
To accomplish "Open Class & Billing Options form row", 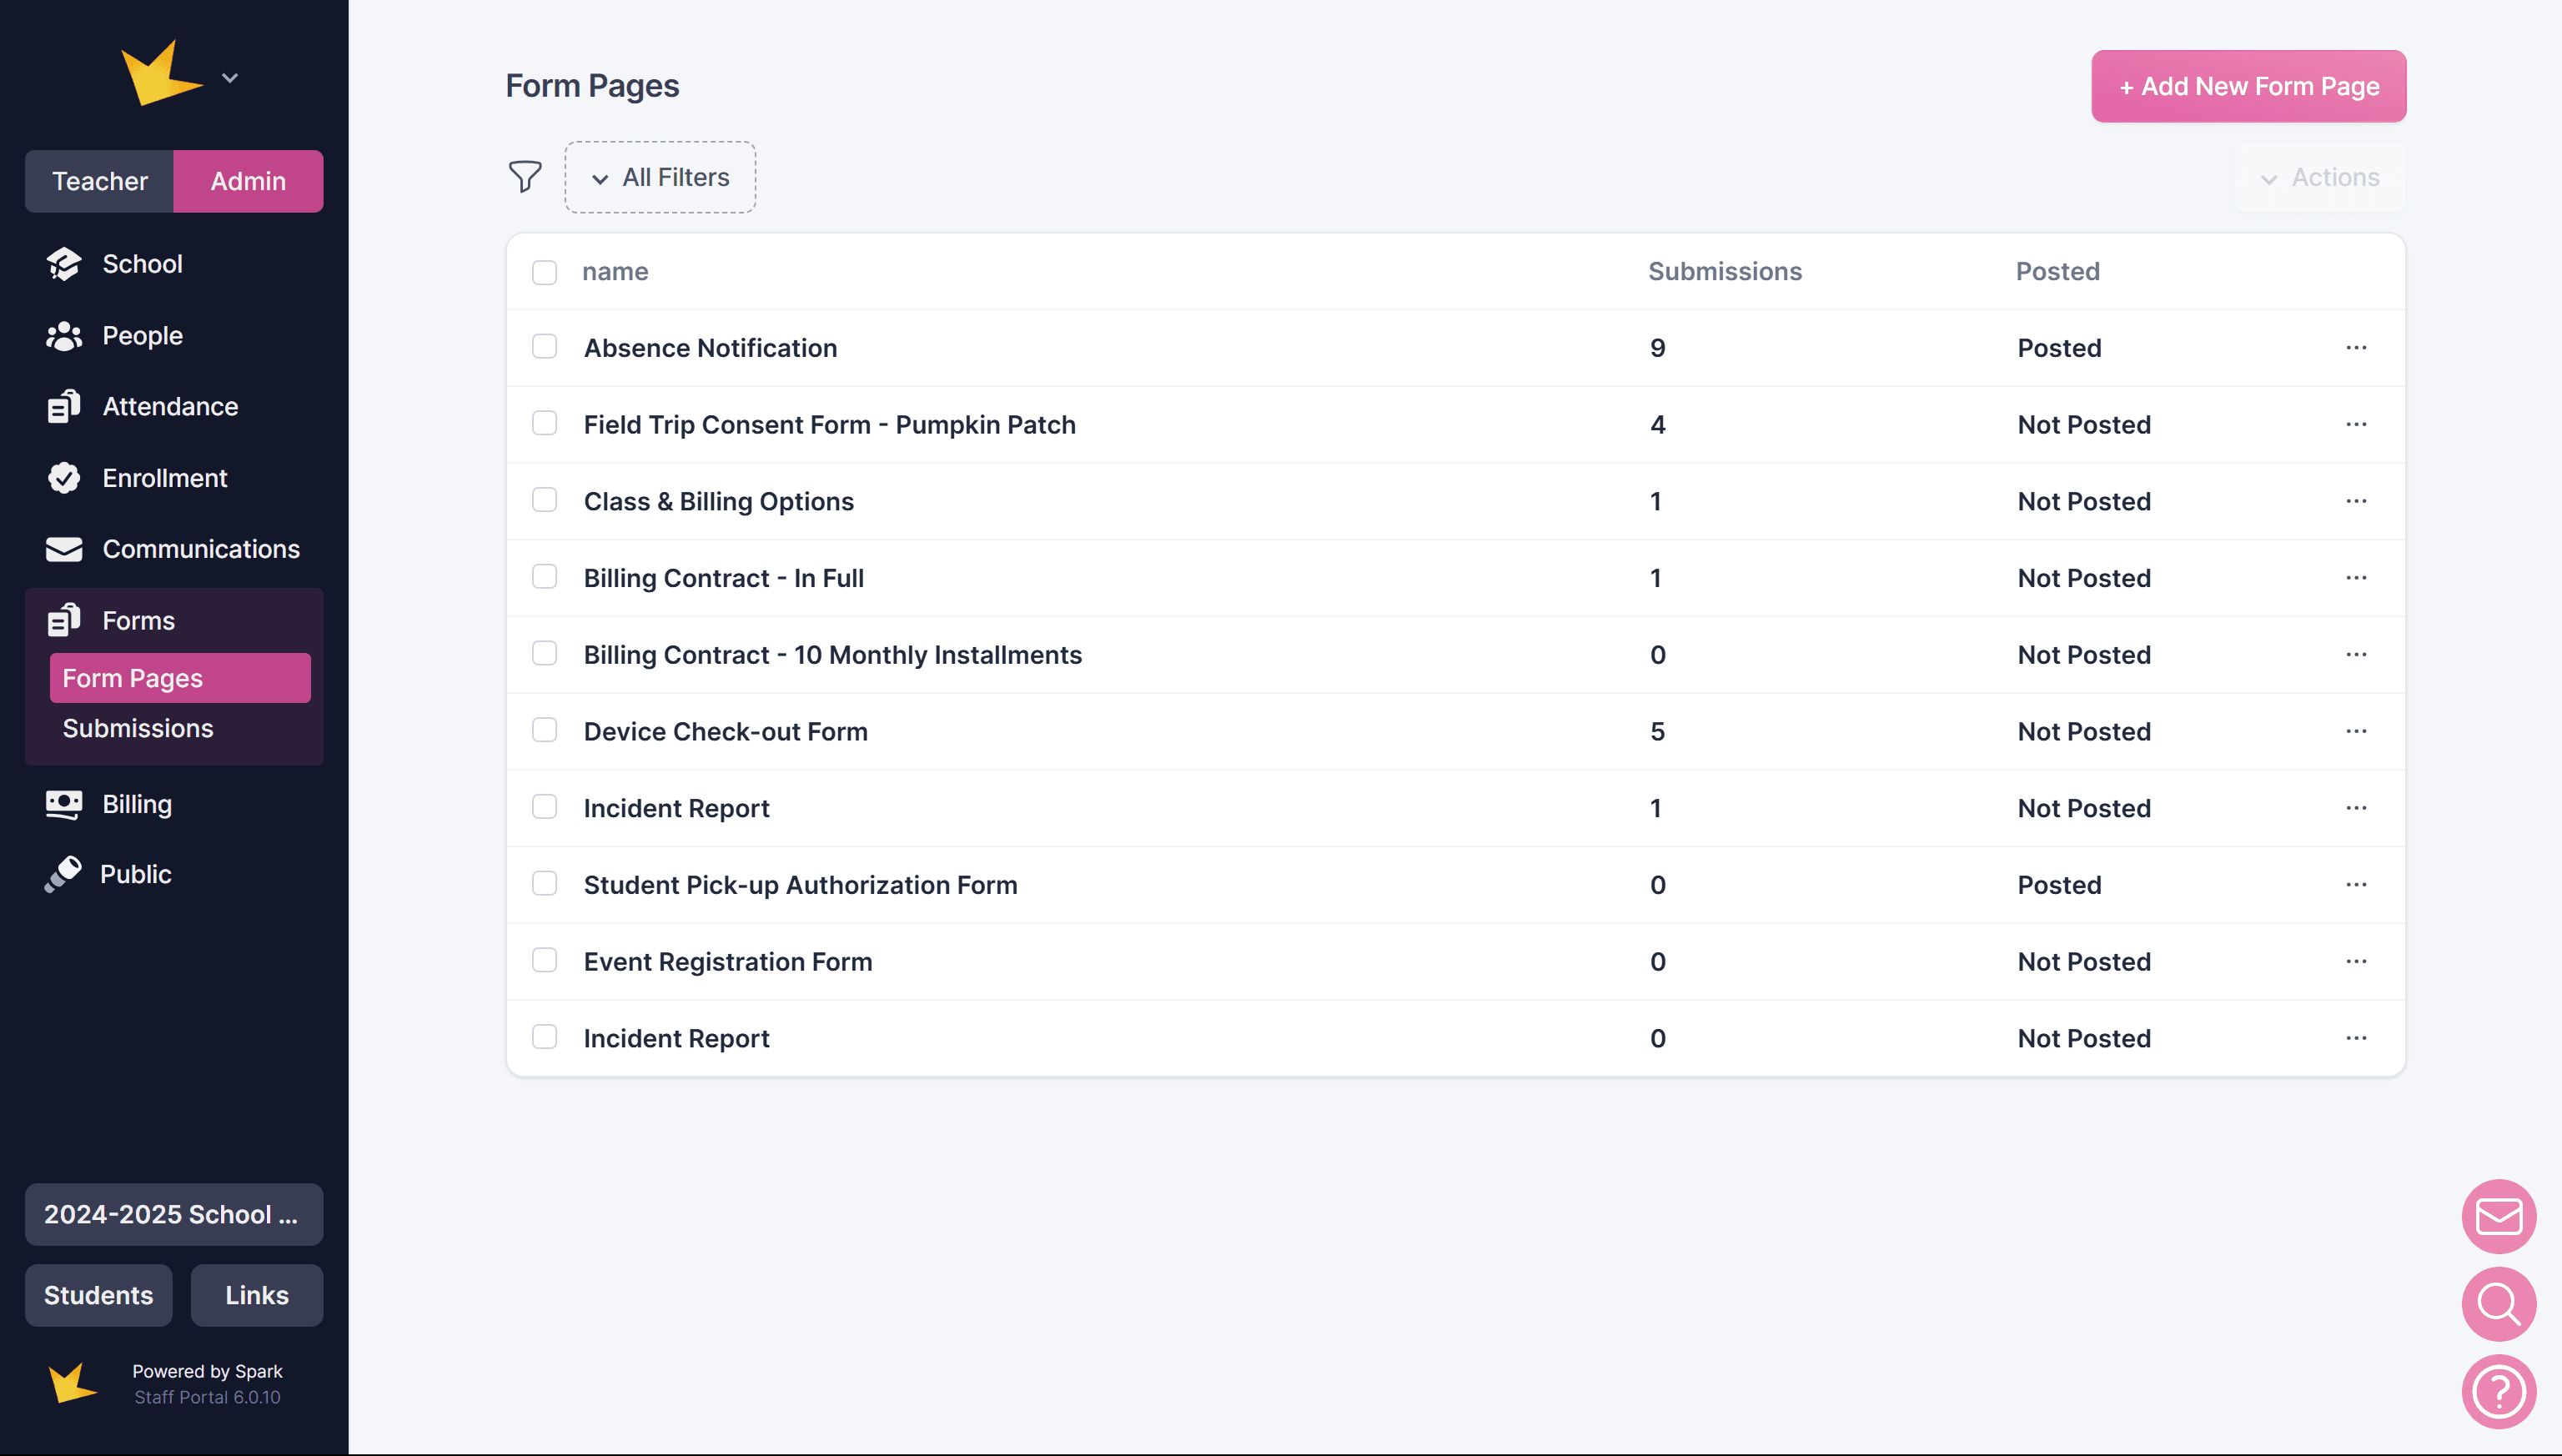I will (x=718, y=501).
